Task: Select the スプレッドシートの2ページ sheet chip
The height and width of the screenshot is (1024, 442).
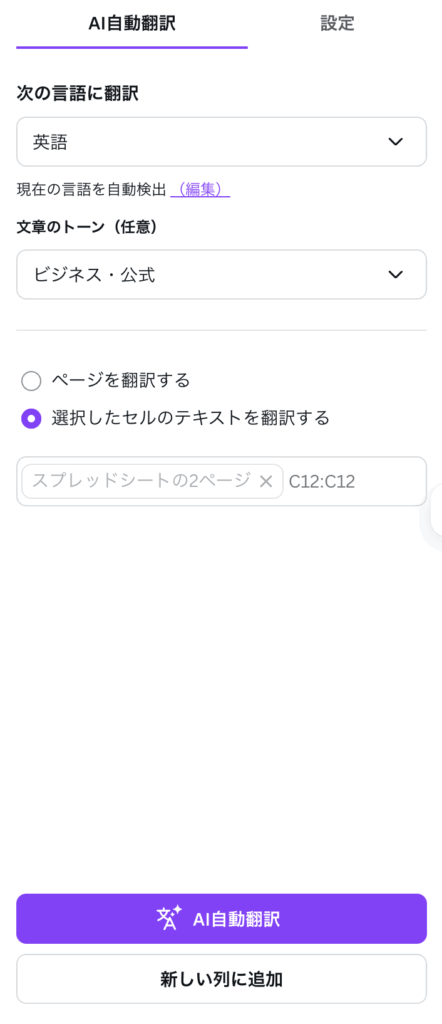Action: (141, 482)
